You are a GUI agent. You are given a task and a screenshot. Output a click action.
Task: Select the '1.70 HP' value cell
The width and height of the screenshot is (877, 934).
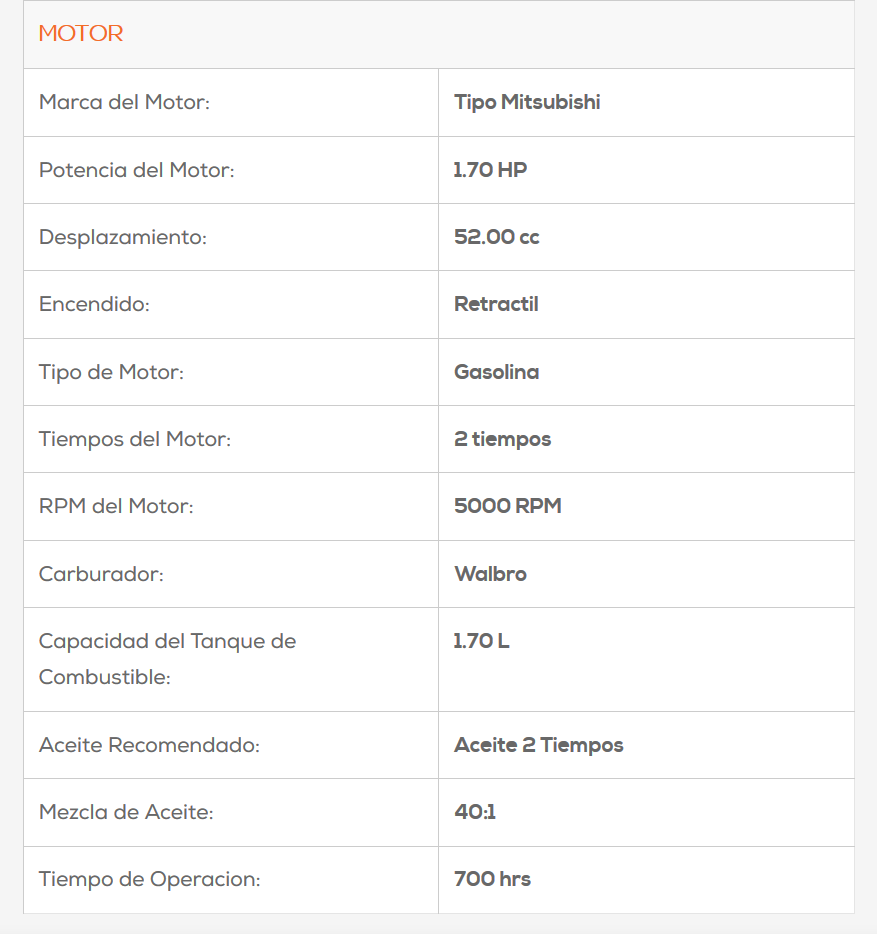(490, 170)
